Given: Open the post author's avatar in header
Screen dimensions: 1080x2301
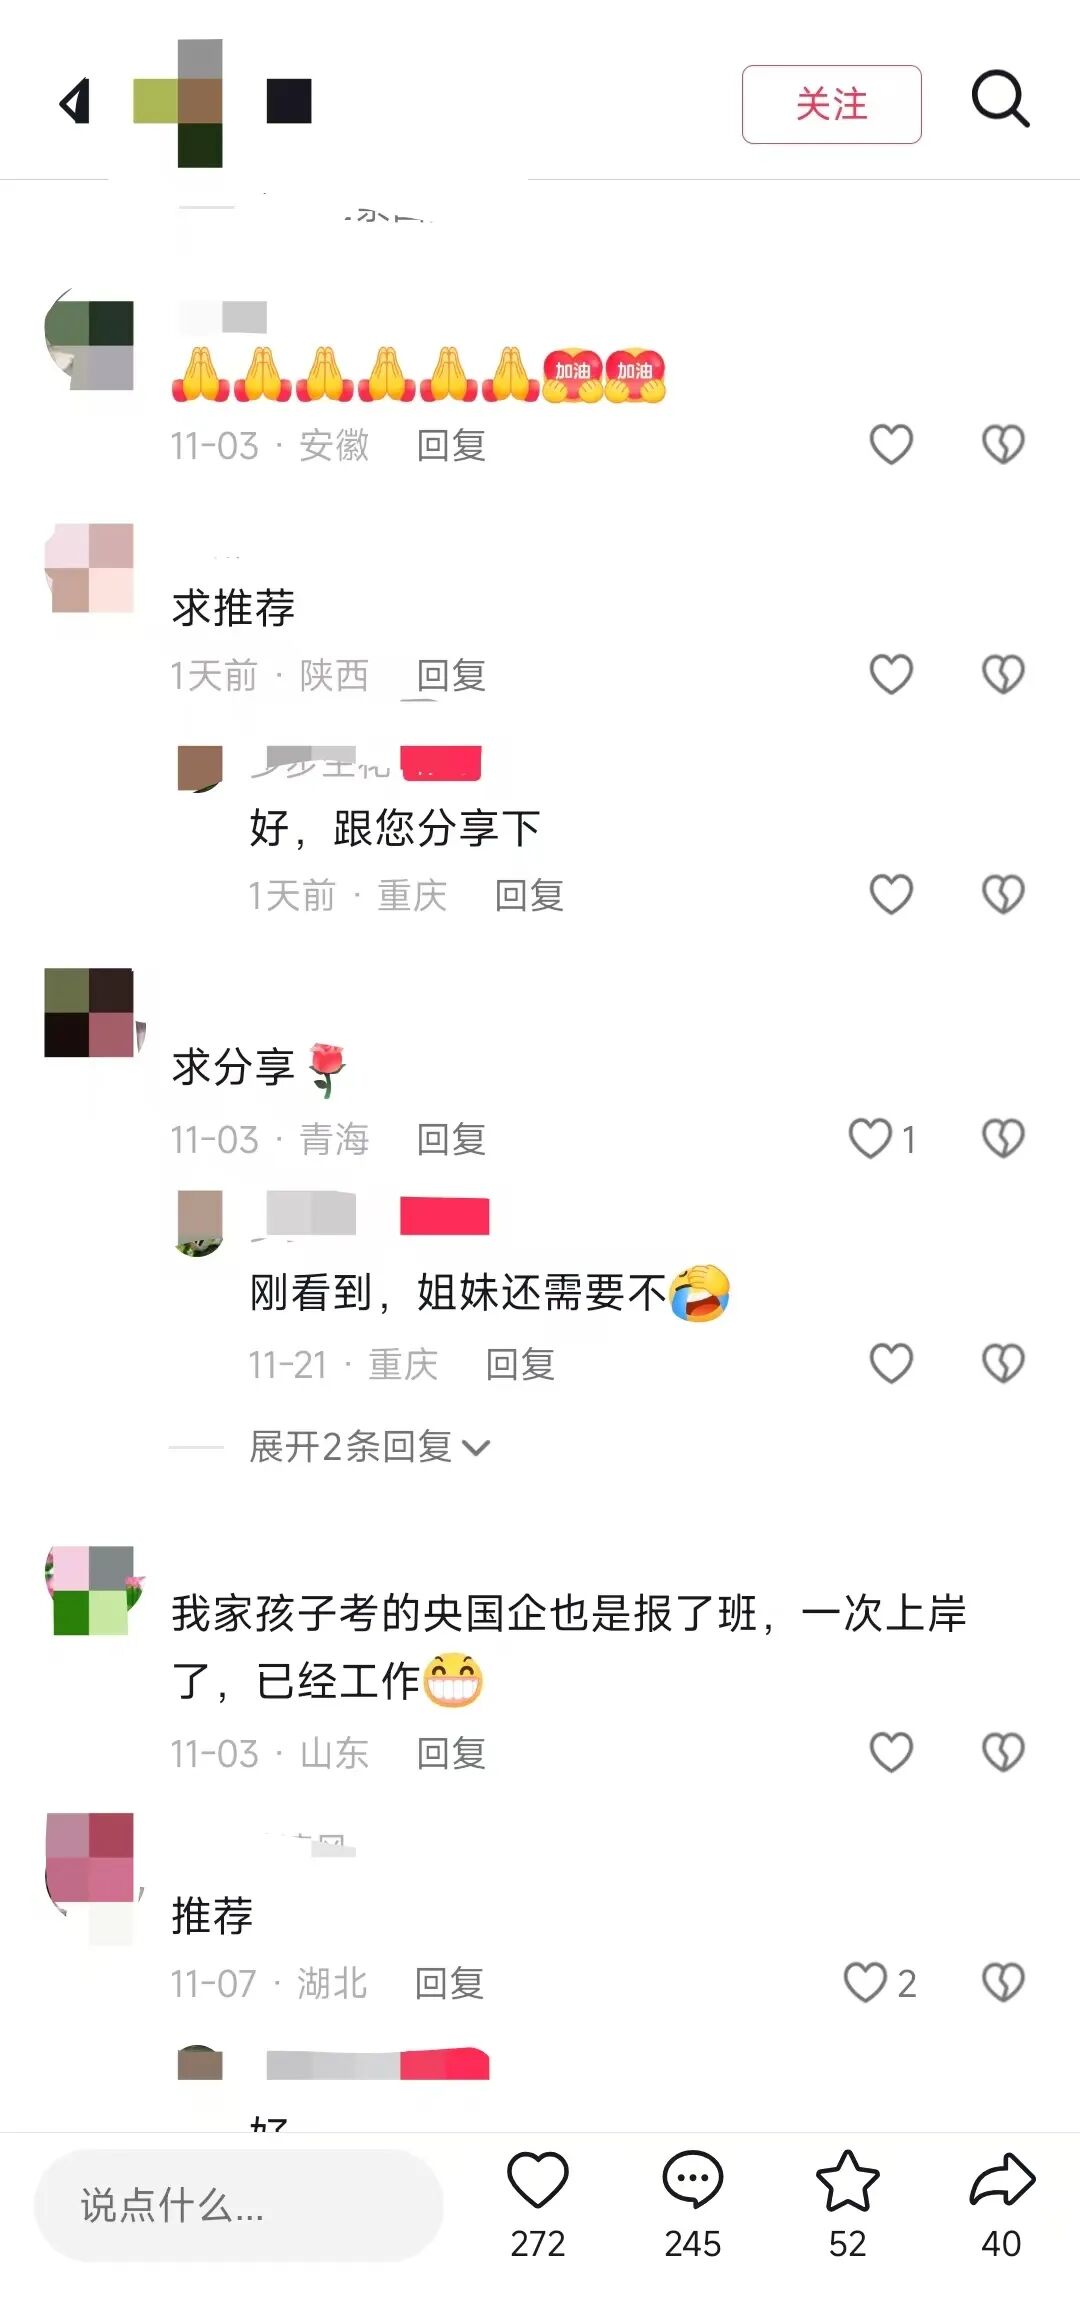Looking at the screenshot, I should (x=178, y=102).
